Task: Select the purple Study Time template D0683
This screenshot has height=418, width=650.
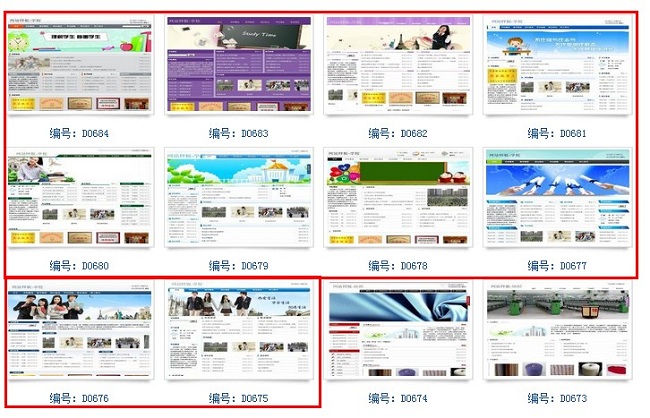Action: [239, 67]
